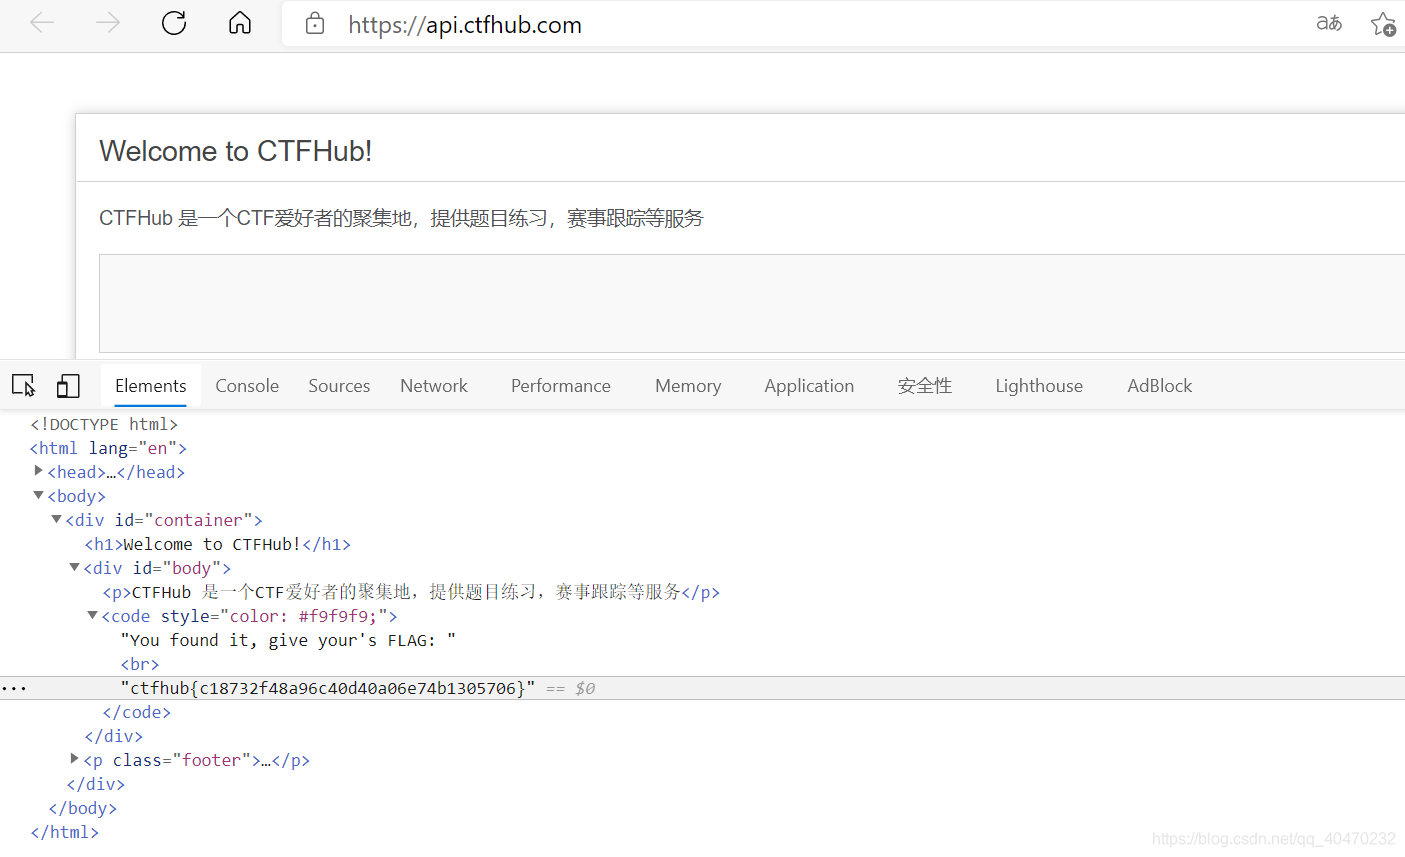Select the ctfhub{c18732f48a96c40d40a06e74b1305706} text node
Viewport: 1405px width, 857px height.
tap(328, 688)
